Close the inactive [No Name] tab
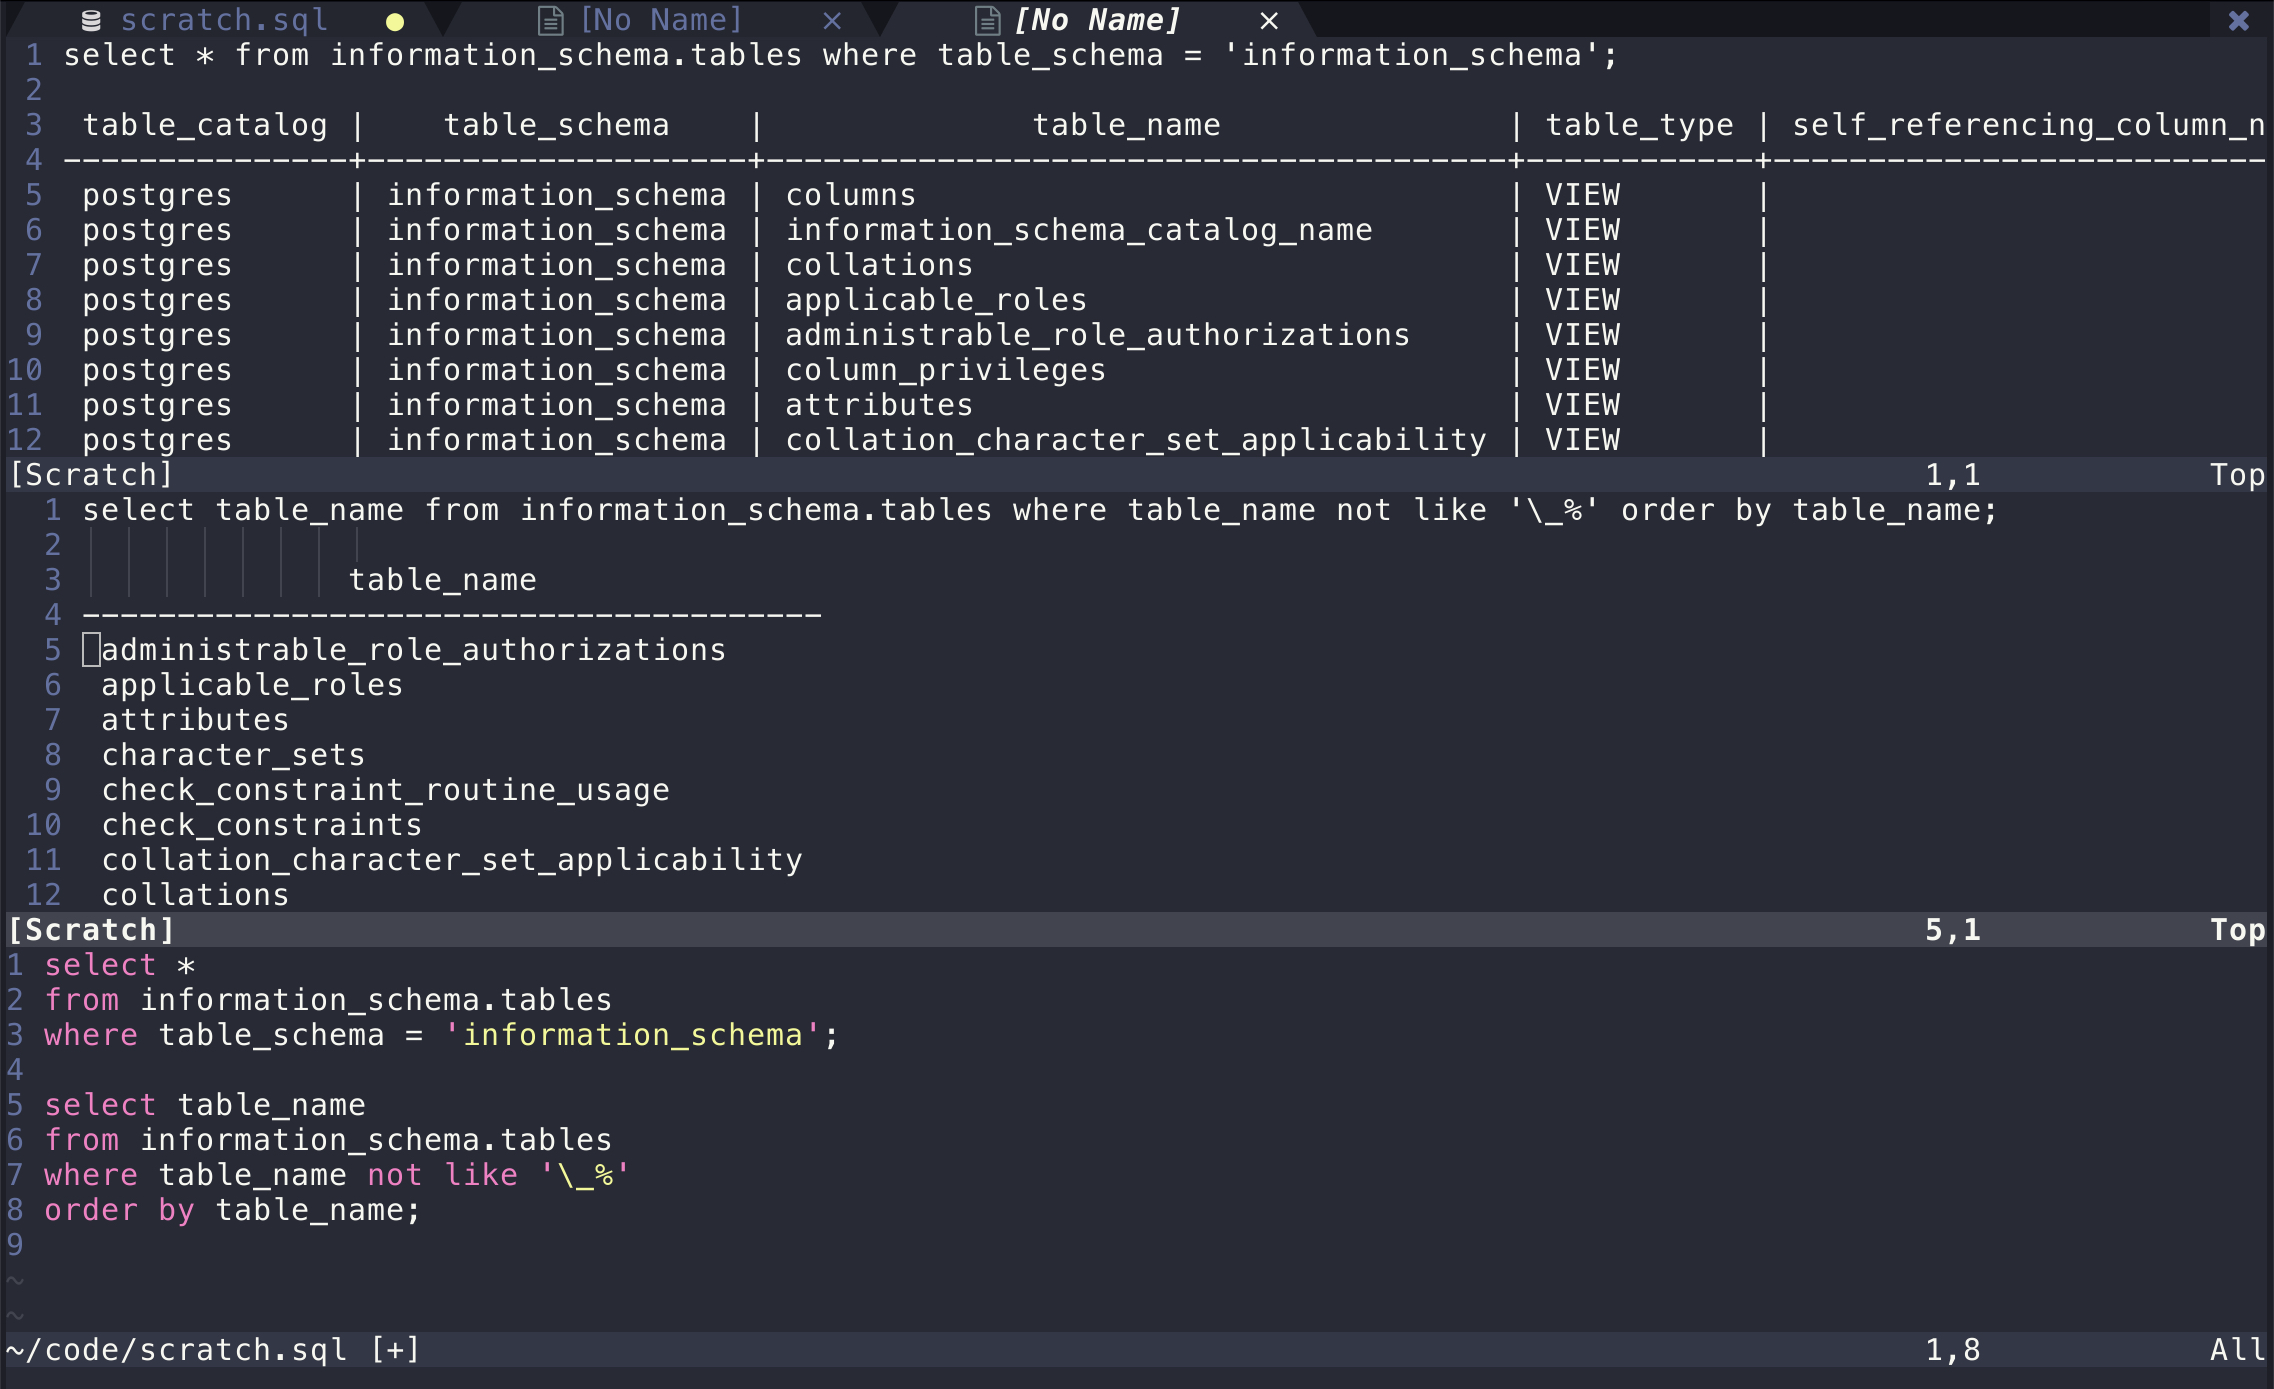This screenshot has height=1389, width=2274. tap(832, 20)
